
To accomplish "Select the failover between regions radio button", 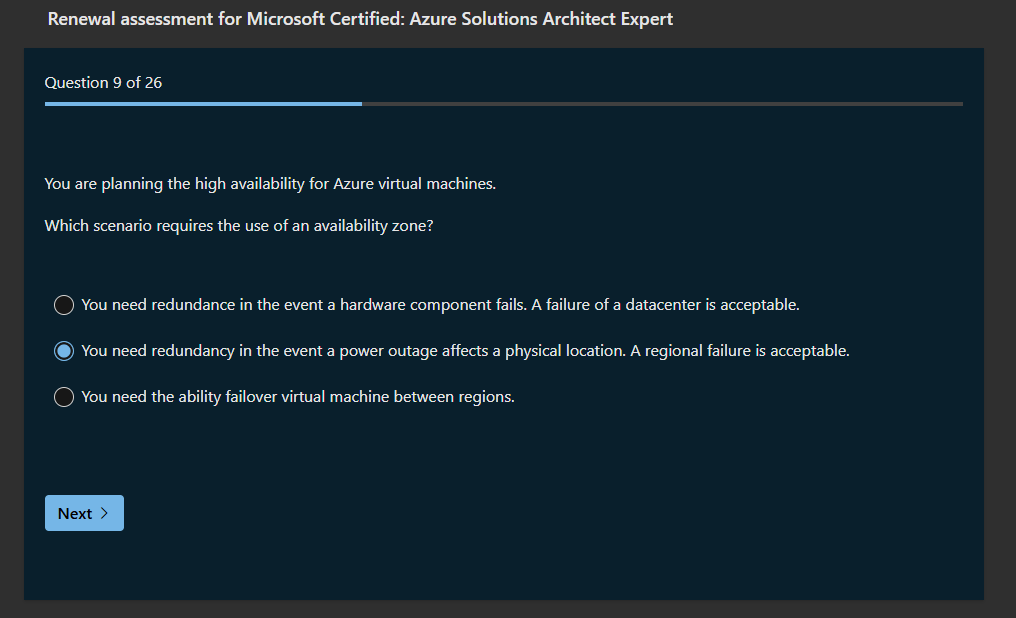I will point(64,397).
